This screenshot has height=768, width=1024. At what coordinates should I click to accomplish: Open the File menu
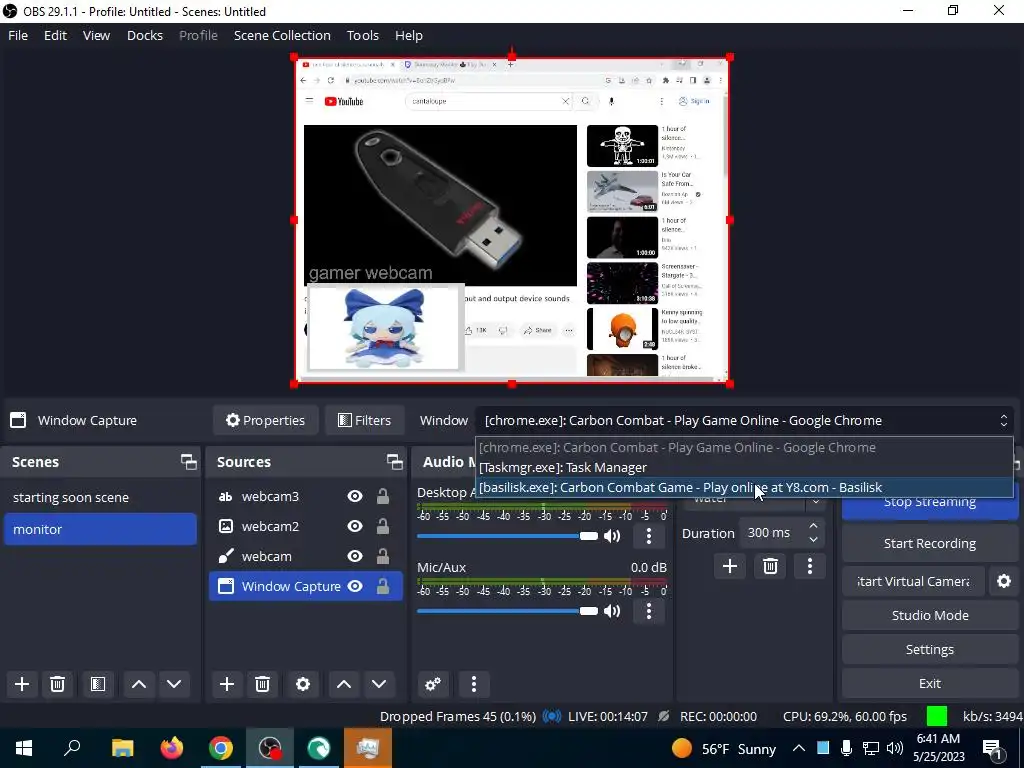(18, 35)
